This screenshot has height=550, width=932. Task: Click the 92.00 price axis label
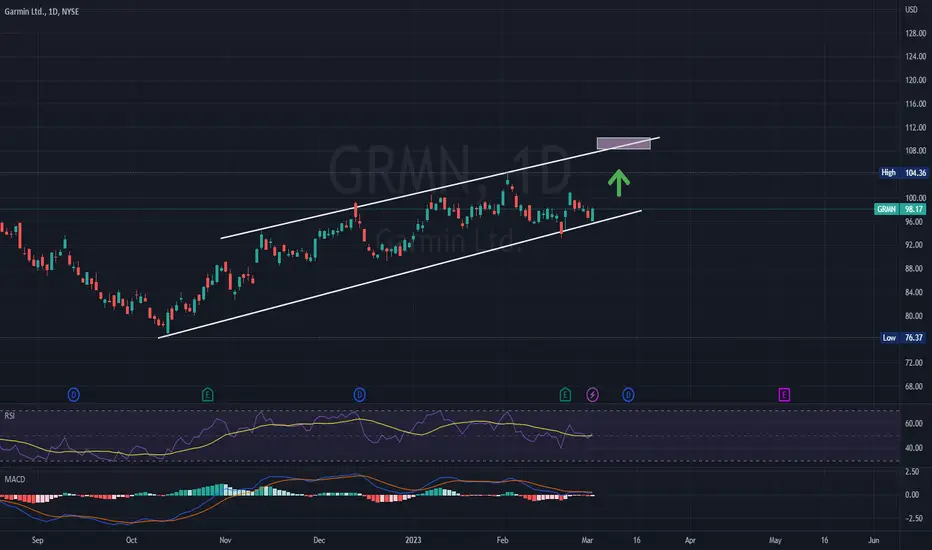click(914, 245)
